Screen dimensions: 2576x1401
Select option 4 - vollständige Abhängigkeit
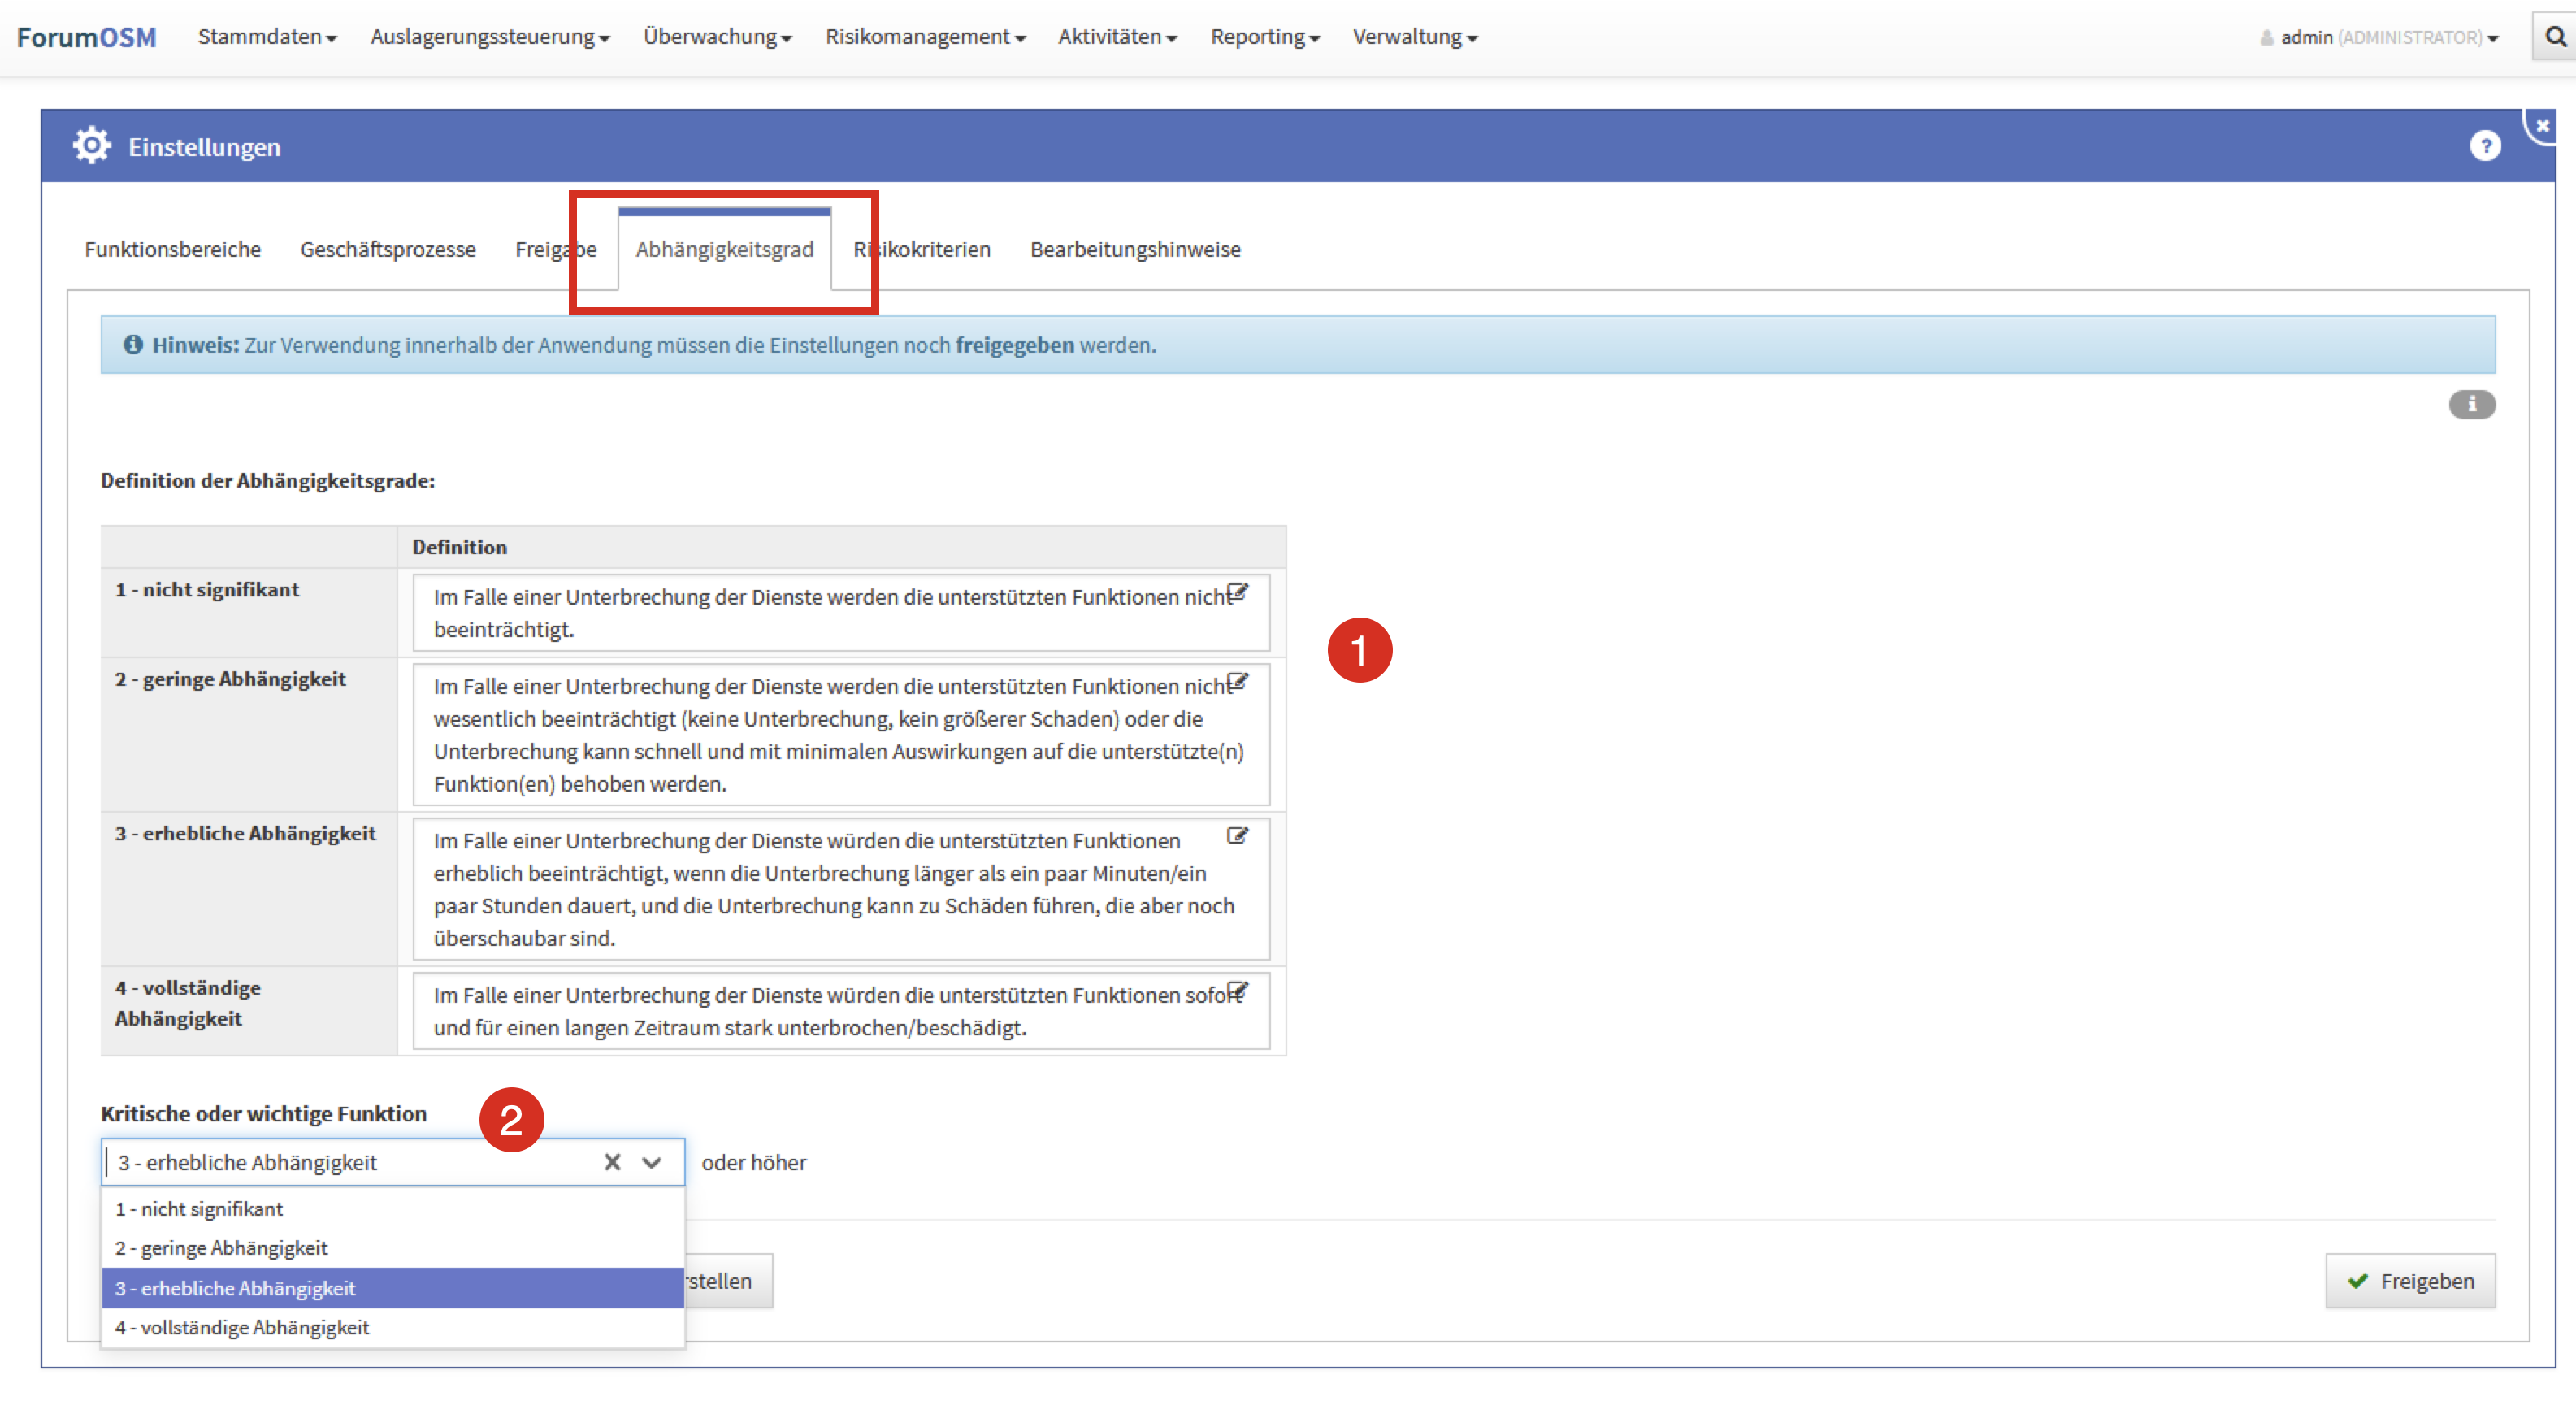pos(242,1327)
